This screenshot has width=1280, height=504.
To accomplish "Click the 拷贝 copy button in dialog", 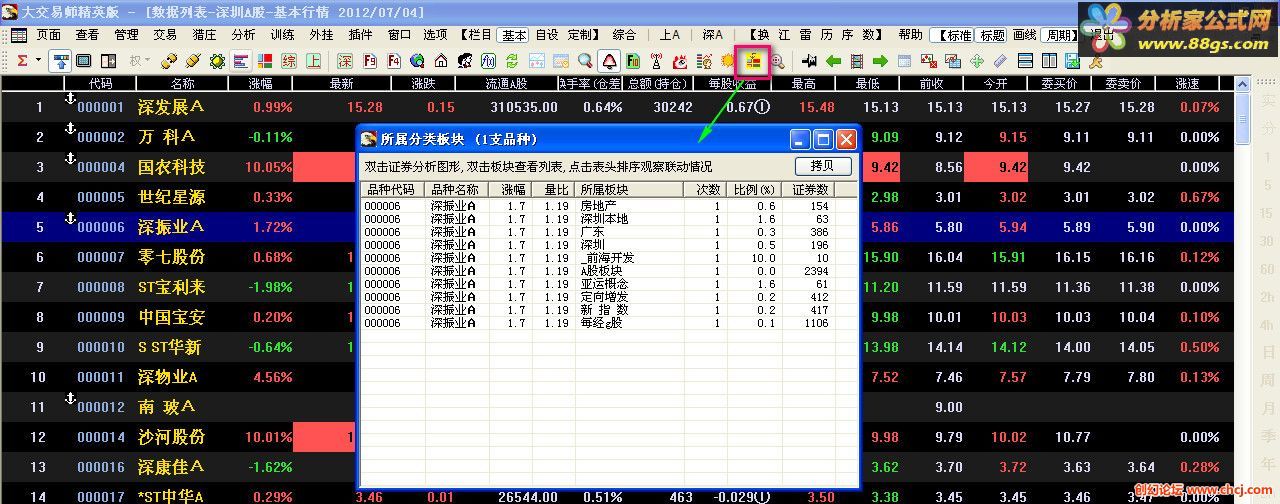I will point(824,166).
